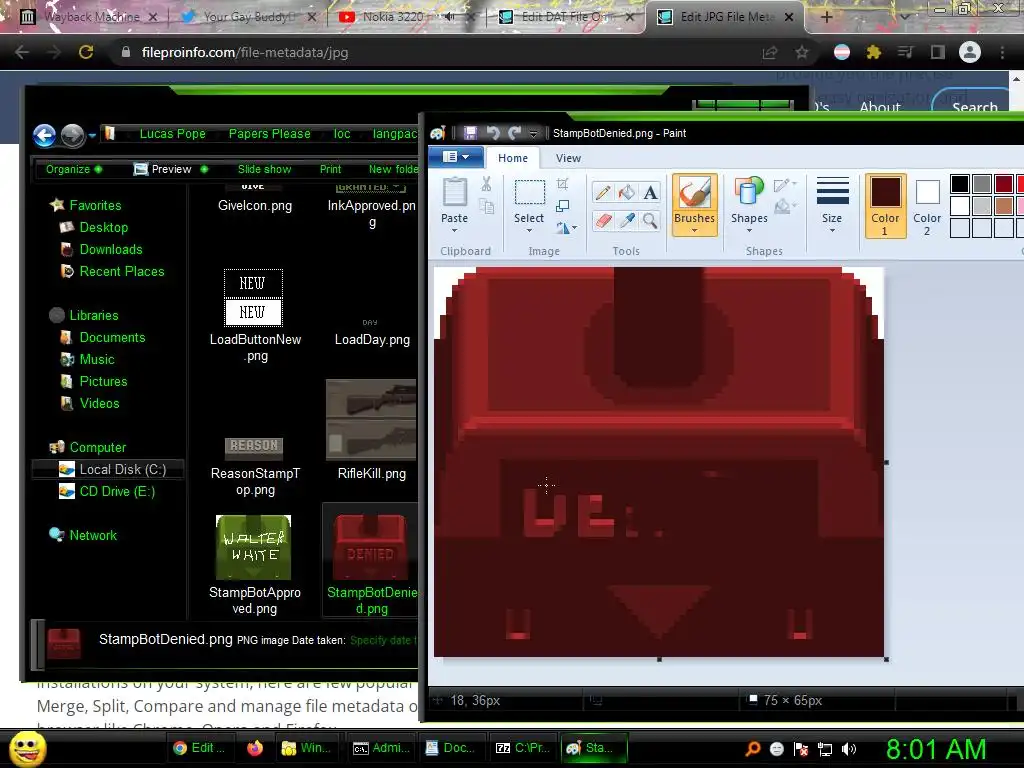
Task: Click the Explorer Back arrow button
Action: (45, 135)
